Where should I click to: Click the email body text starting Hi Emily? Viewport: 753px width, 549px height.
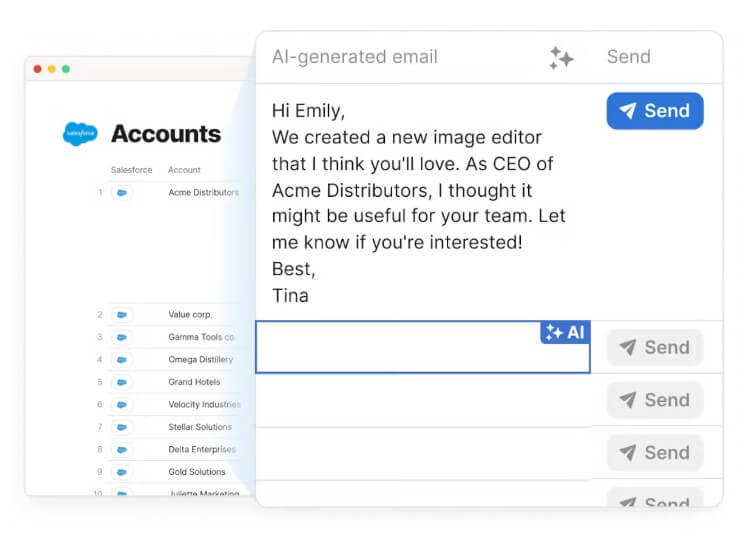pos(419,203)
